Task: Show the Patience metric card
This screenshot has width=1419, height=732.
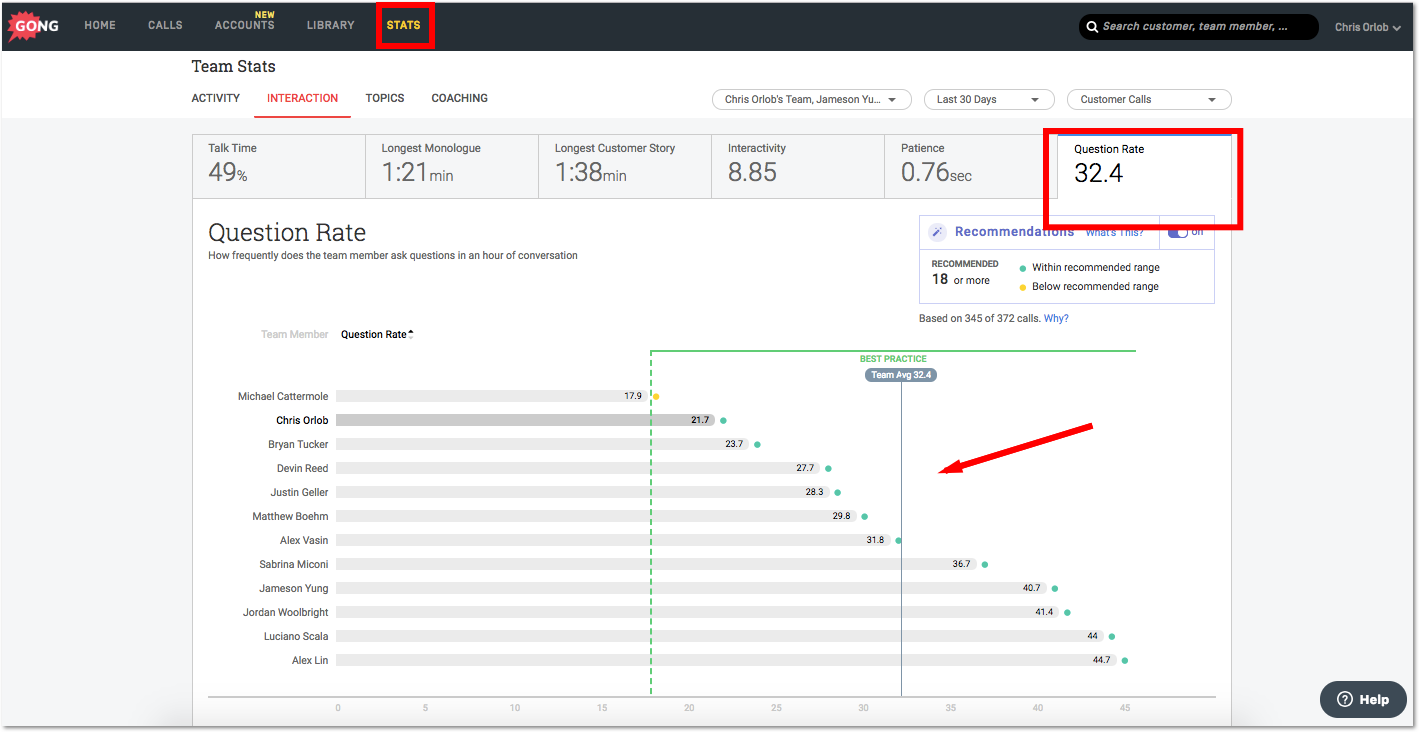Action: pos(971,166)
